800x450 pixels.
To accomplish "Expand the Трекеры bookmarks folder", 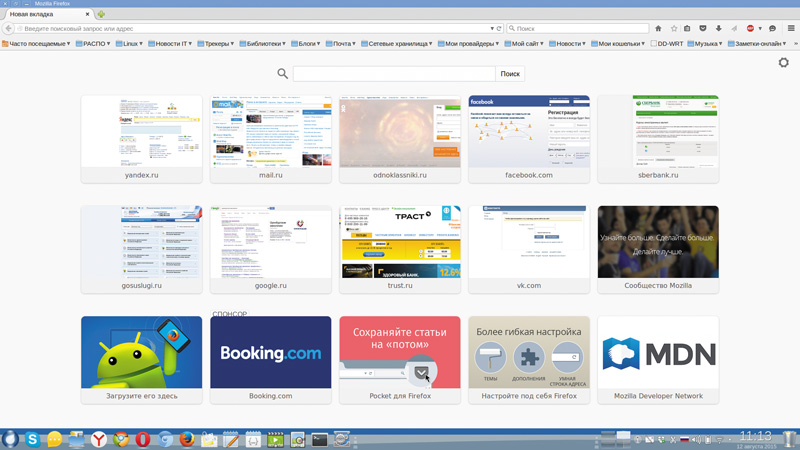I will pos(215,44).
